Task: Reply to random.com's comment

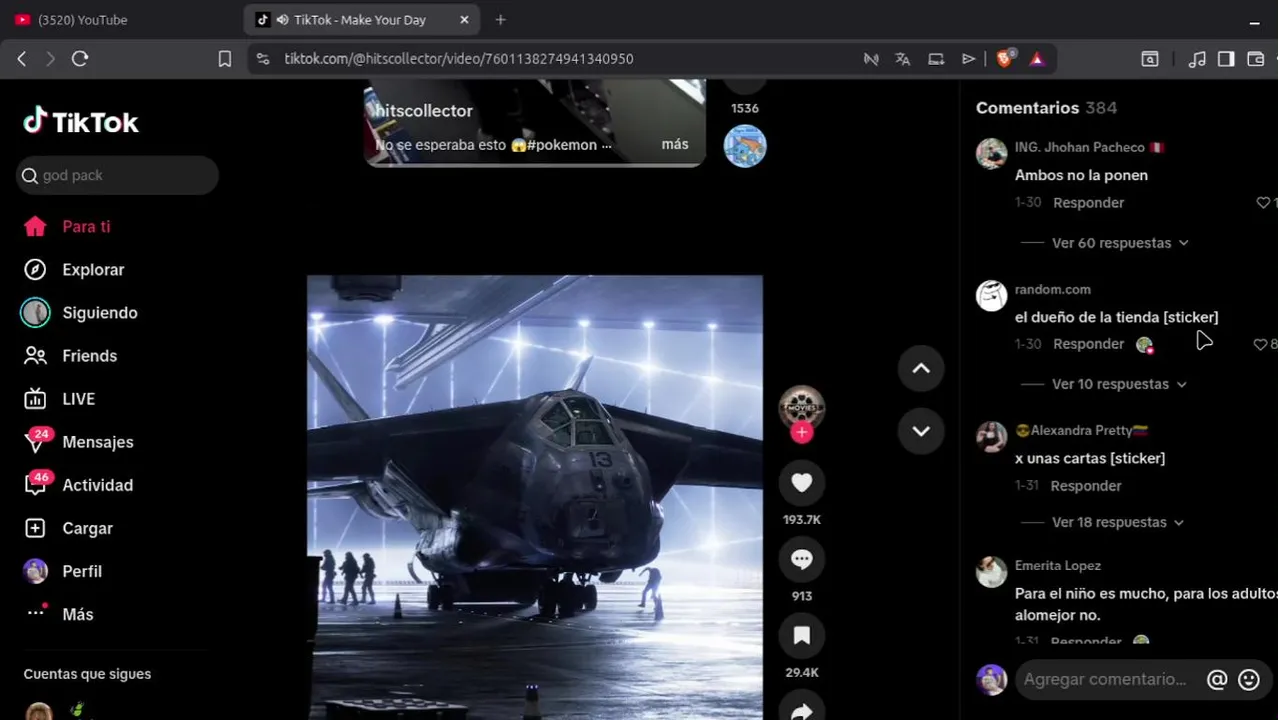Action: [x=1088, y=344]
